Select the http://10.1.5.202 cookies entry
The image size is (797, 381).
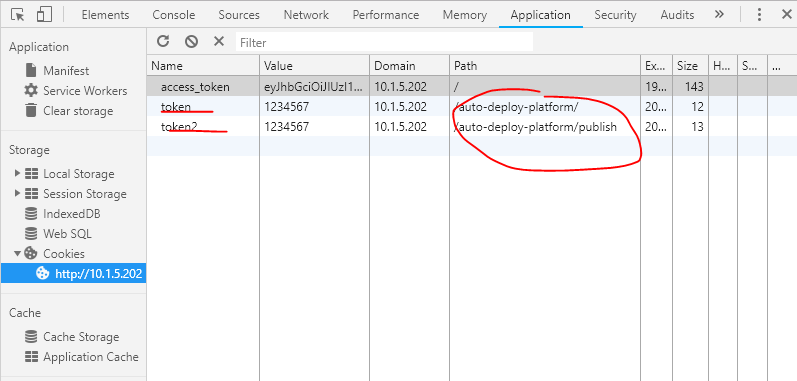73,274
